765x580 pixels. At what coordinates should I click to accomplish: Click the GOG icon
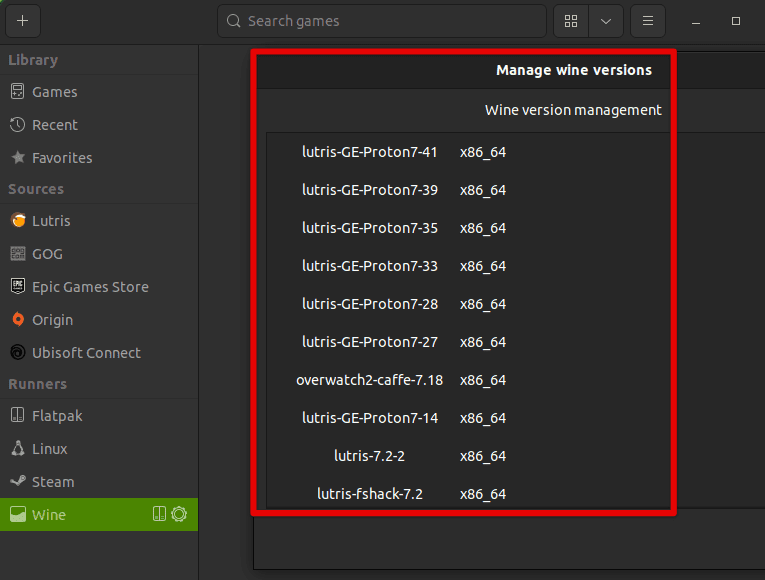click(18, 254)
